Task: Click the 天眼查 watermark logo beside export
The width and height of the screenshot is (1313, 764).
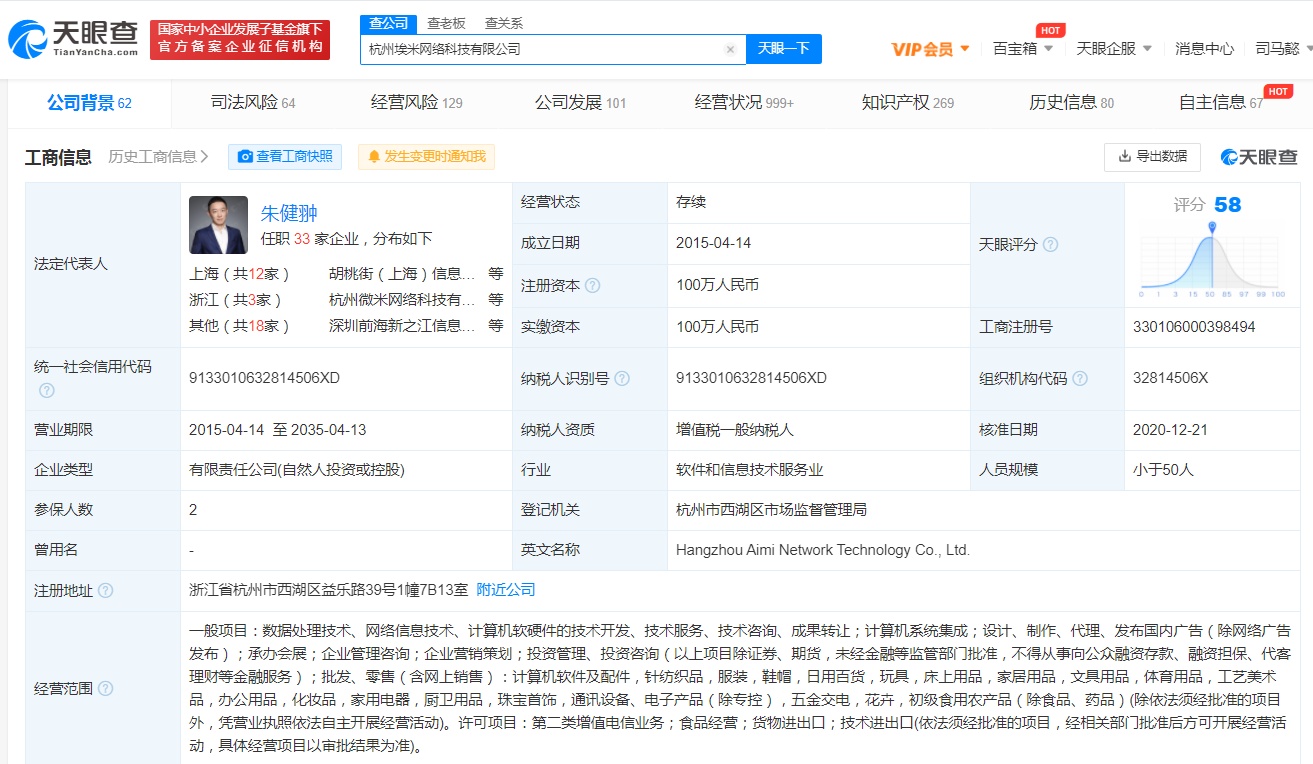Action: pos(1260,157)
